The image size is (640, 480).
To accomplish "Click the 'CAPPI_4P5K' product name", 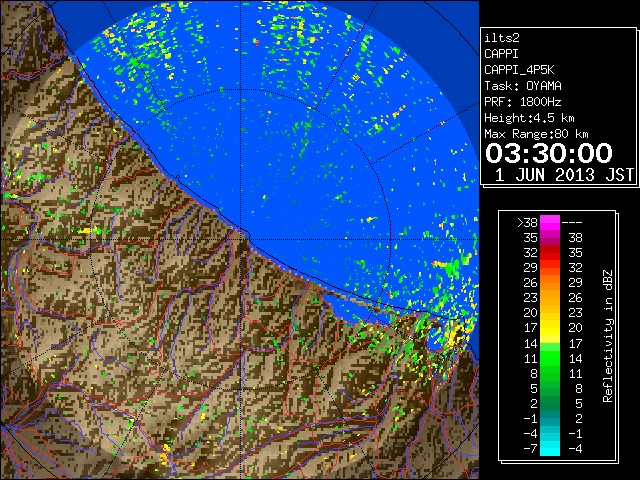I will [519, 70].
